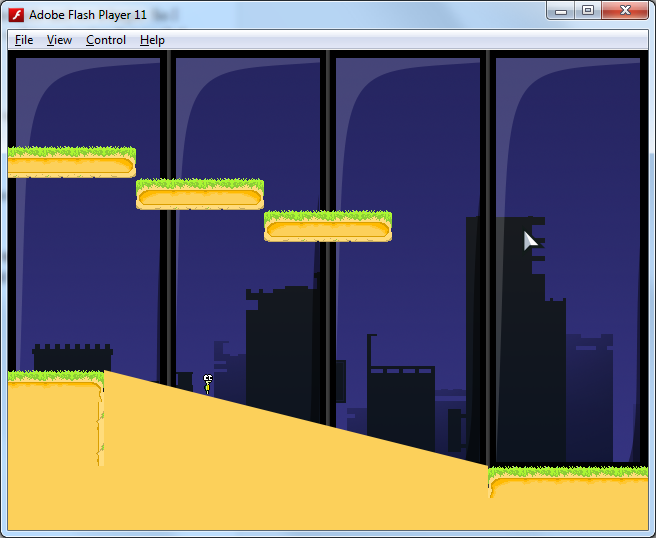Maximize the Flash Player window

click(x=588, y=11)
